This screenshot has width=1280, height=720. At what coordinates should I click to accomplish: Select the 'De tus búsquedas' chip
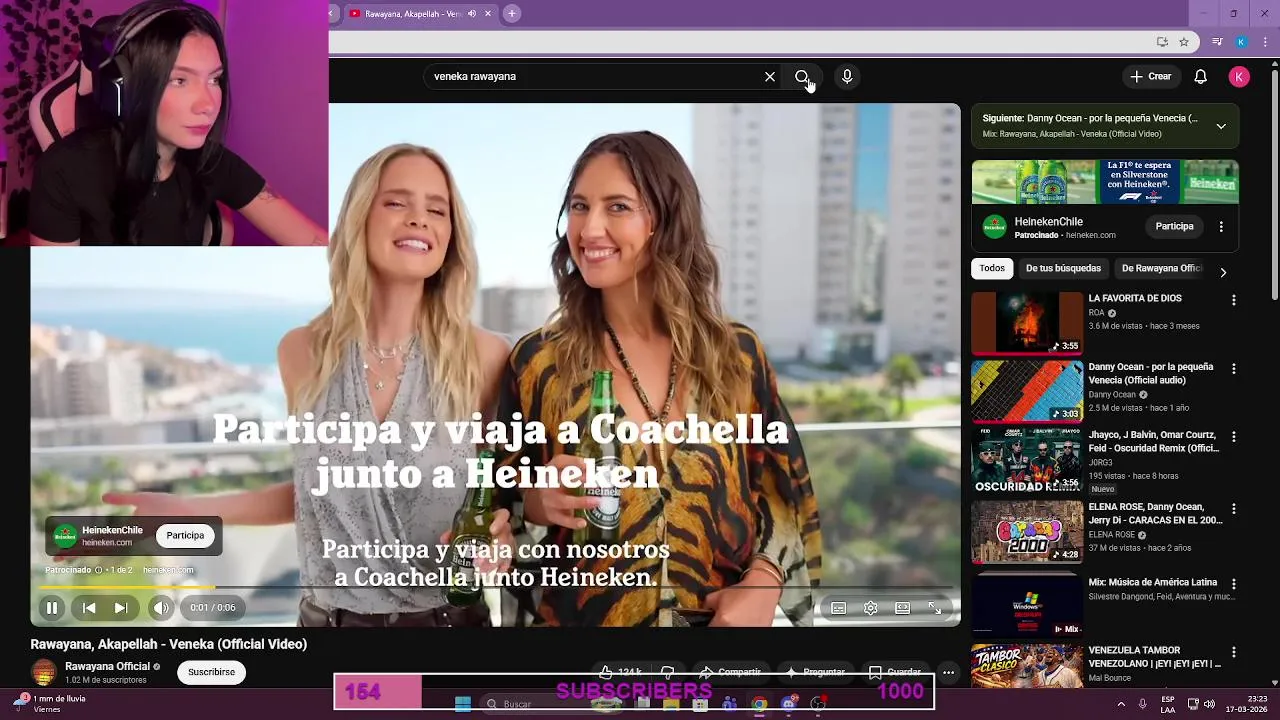point(1063,268)
